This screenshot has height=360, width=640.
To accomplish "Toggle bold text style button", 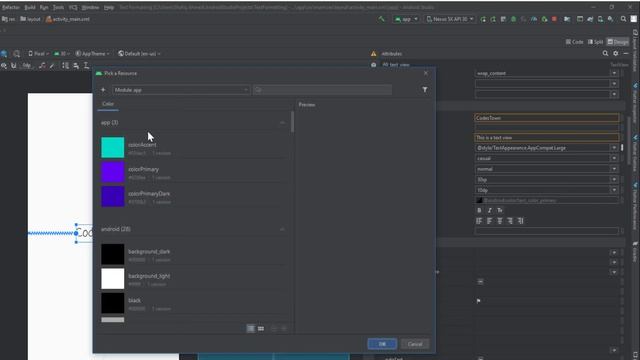I will 479,210.
